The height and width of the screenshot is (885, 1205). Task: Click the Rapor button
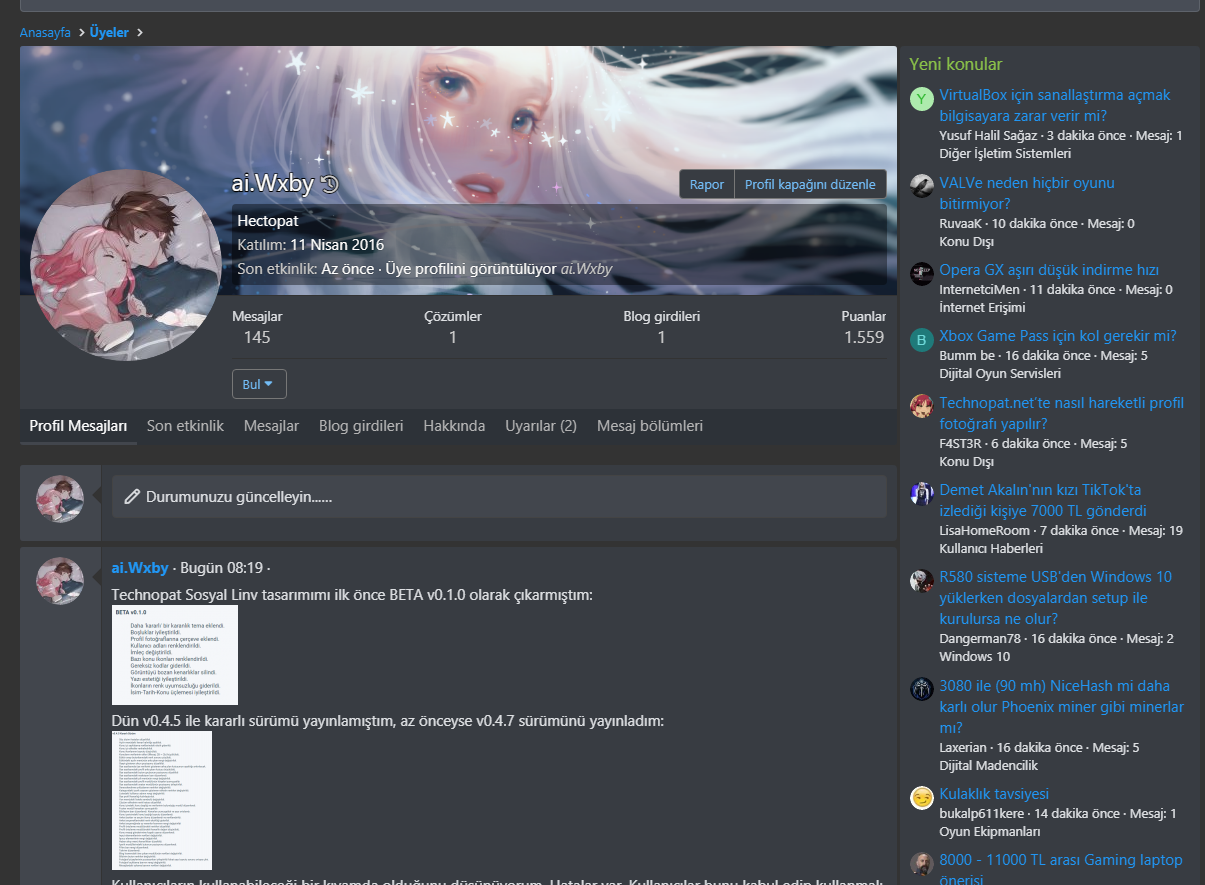point(707,184)
